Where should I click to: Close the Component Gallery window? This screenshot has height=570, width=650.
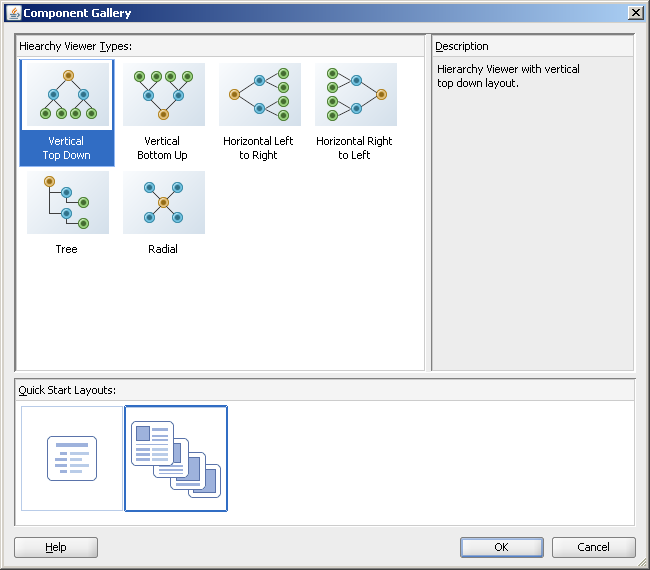point(635,13)
